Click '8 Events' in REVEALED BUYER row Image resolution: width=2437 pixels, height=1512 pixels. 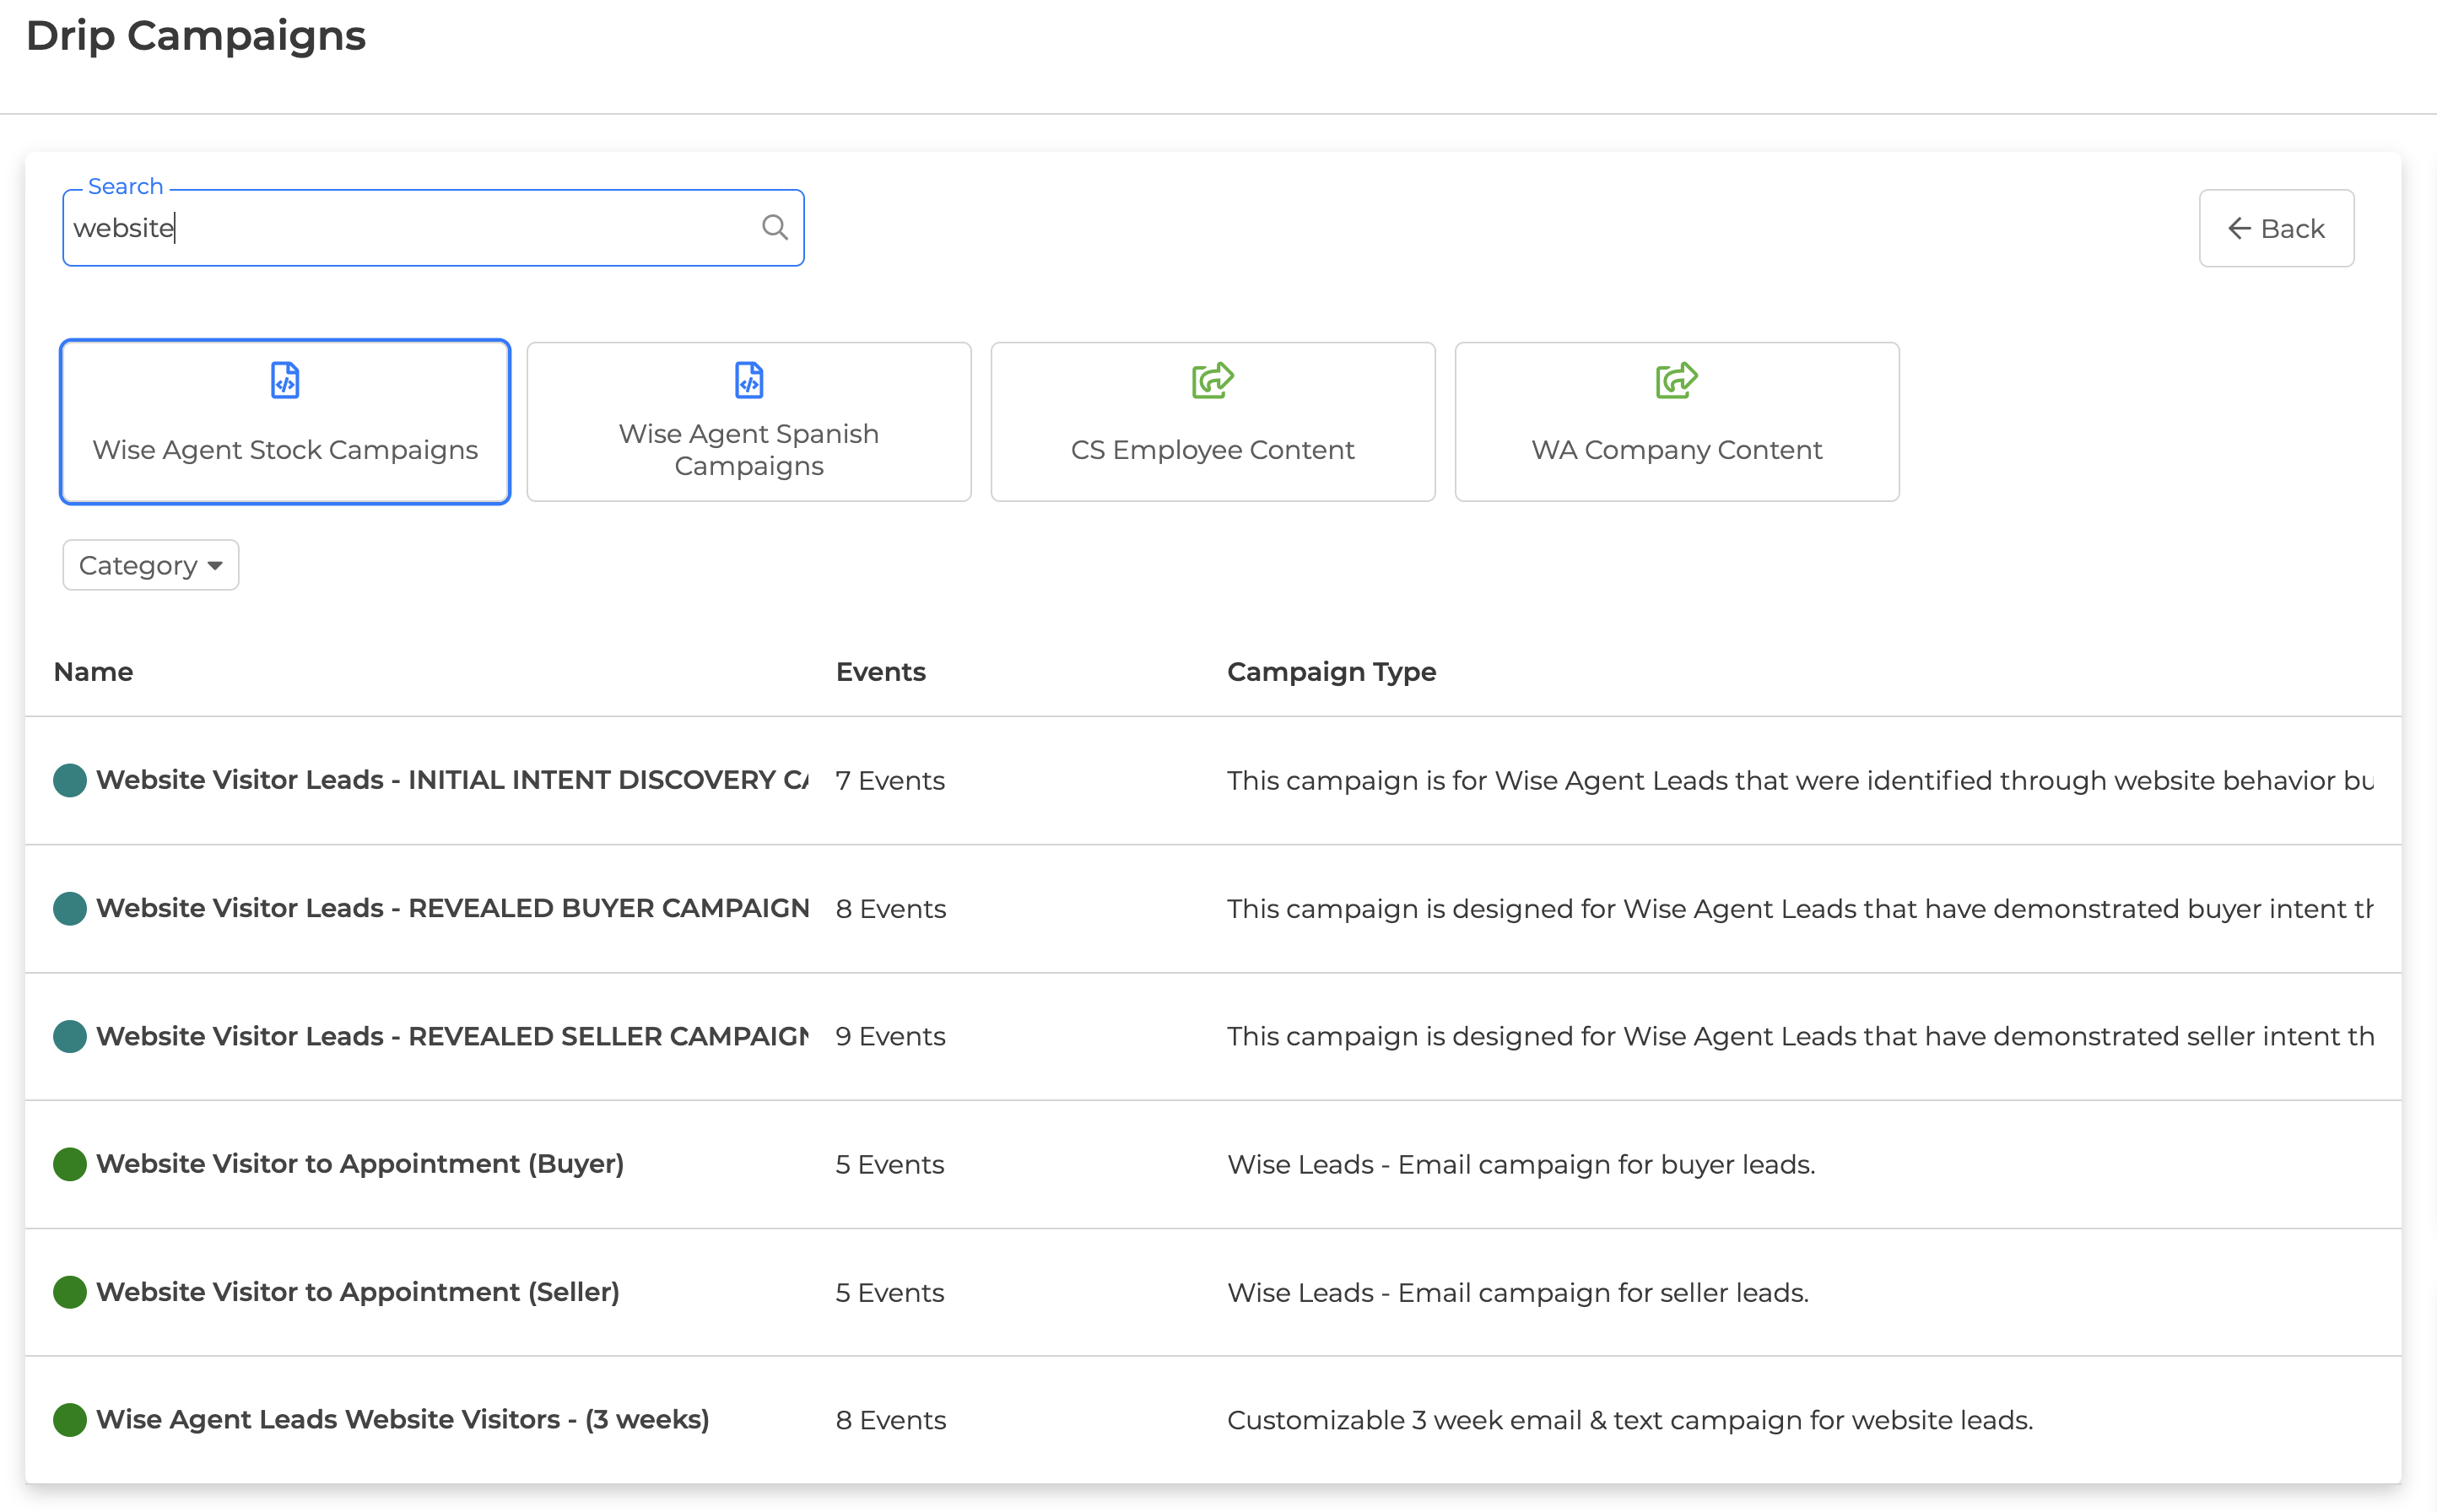(891, 908)
